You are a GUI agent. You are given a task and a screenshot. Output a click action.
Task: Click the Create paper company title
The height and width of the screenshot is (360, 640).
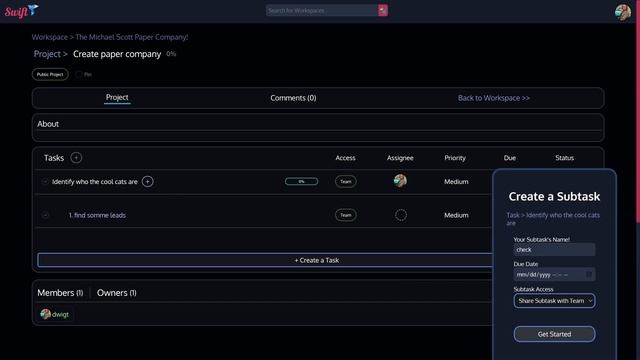117,54
